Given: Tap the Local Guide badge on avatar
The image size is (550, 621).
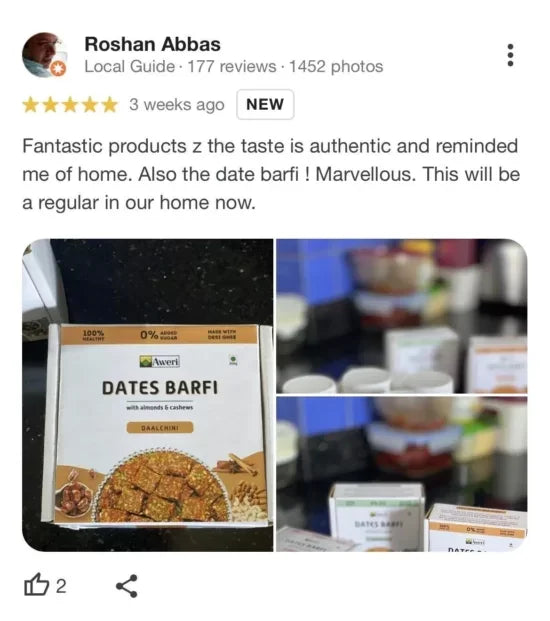Looking at the screenshot, I should coord(58,69).
